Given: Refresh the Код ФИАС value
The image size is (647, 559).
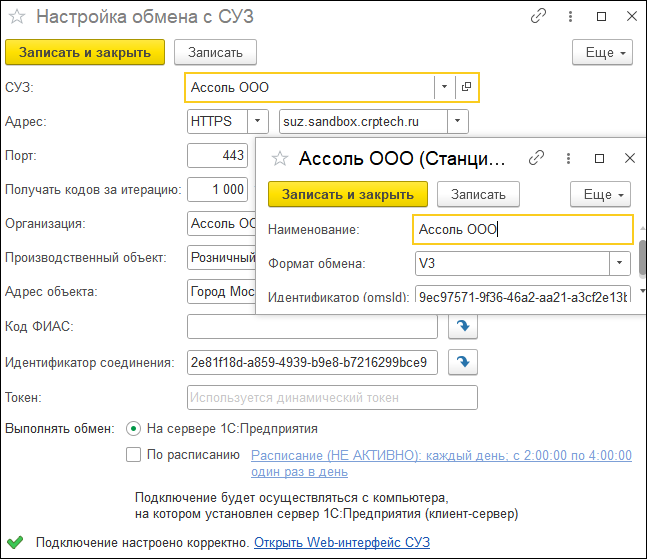Looking at the screenshot, I should [x=463, y=327].
